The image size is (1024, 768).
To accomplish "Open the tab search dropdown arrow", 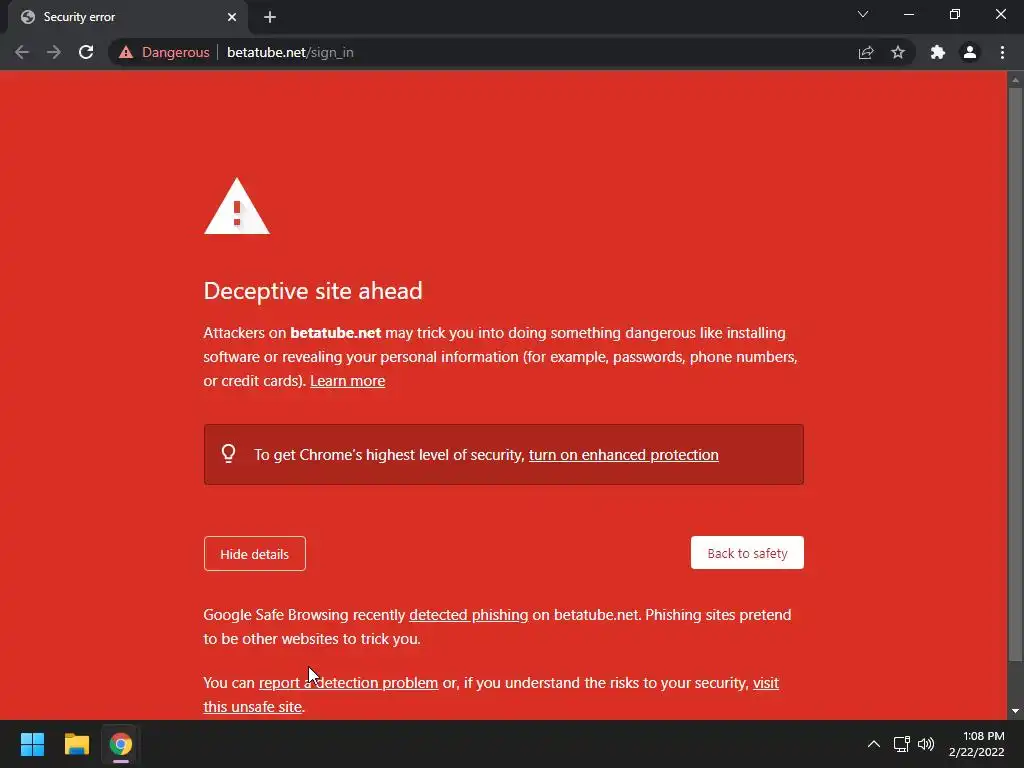I will click(x=863, y=14).
